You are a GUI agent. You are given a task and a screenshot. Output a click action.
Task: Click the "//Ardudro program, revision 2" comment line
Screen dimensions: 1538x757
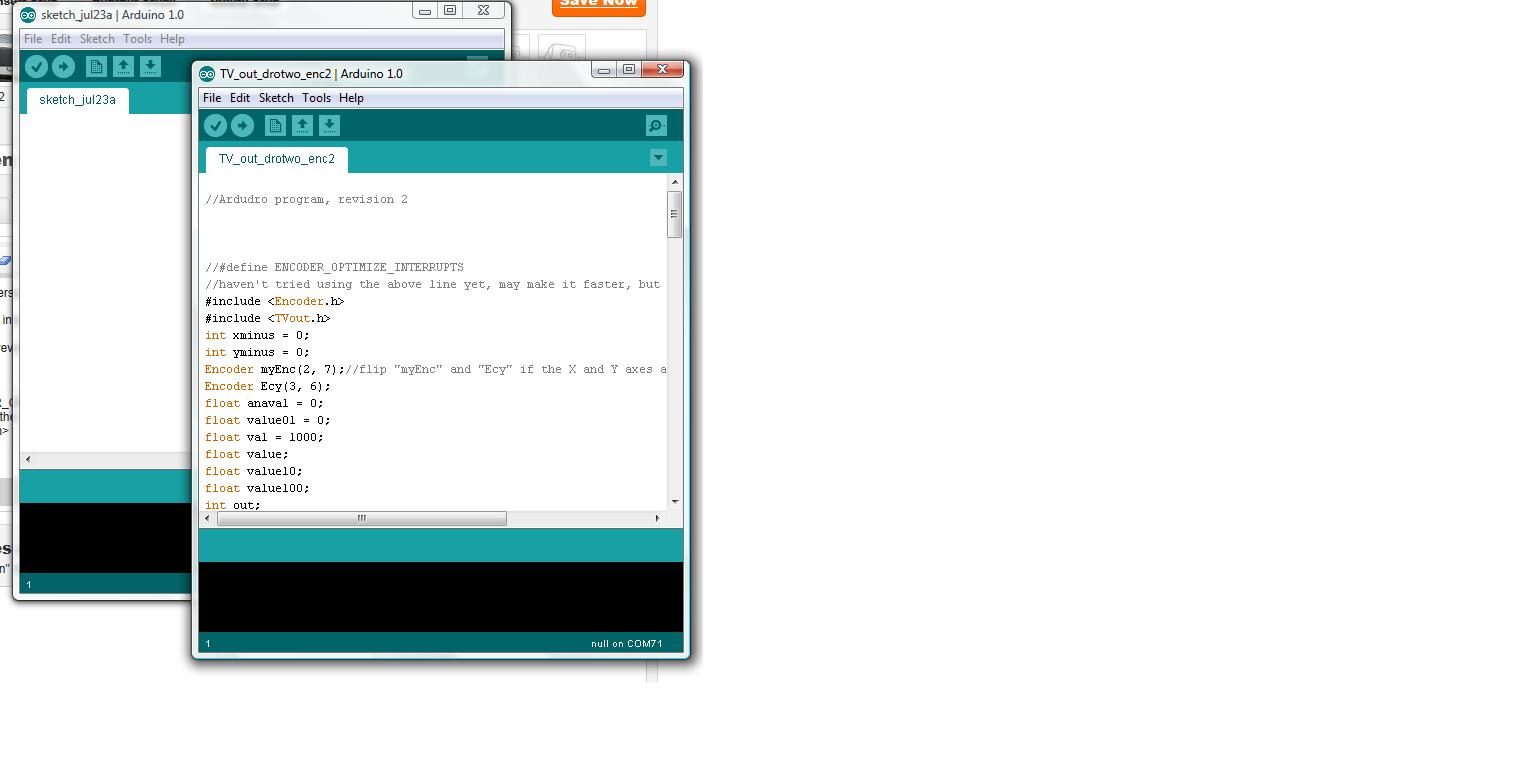pos(306,200)
